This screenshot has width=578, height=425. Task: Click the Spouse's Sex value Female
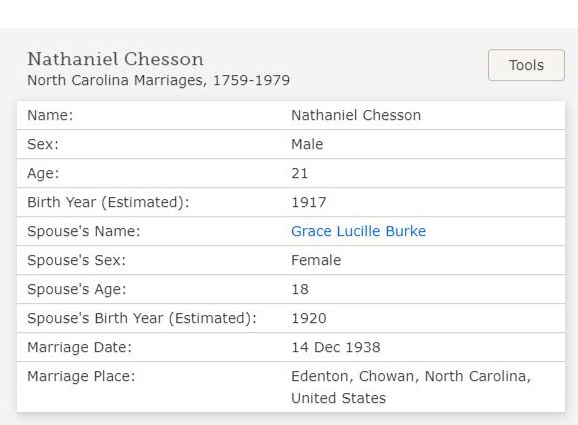(x=316, y=260)
